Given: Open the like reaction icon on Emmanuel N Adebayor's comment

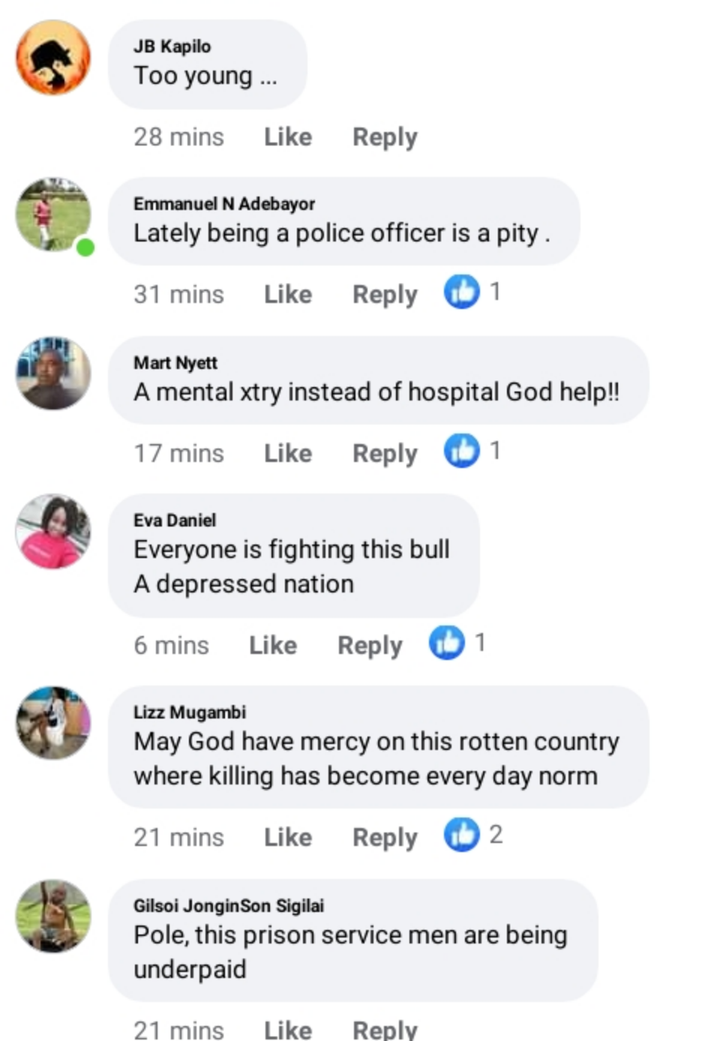Looking at the screenshot, I should (x=462, y=292).
